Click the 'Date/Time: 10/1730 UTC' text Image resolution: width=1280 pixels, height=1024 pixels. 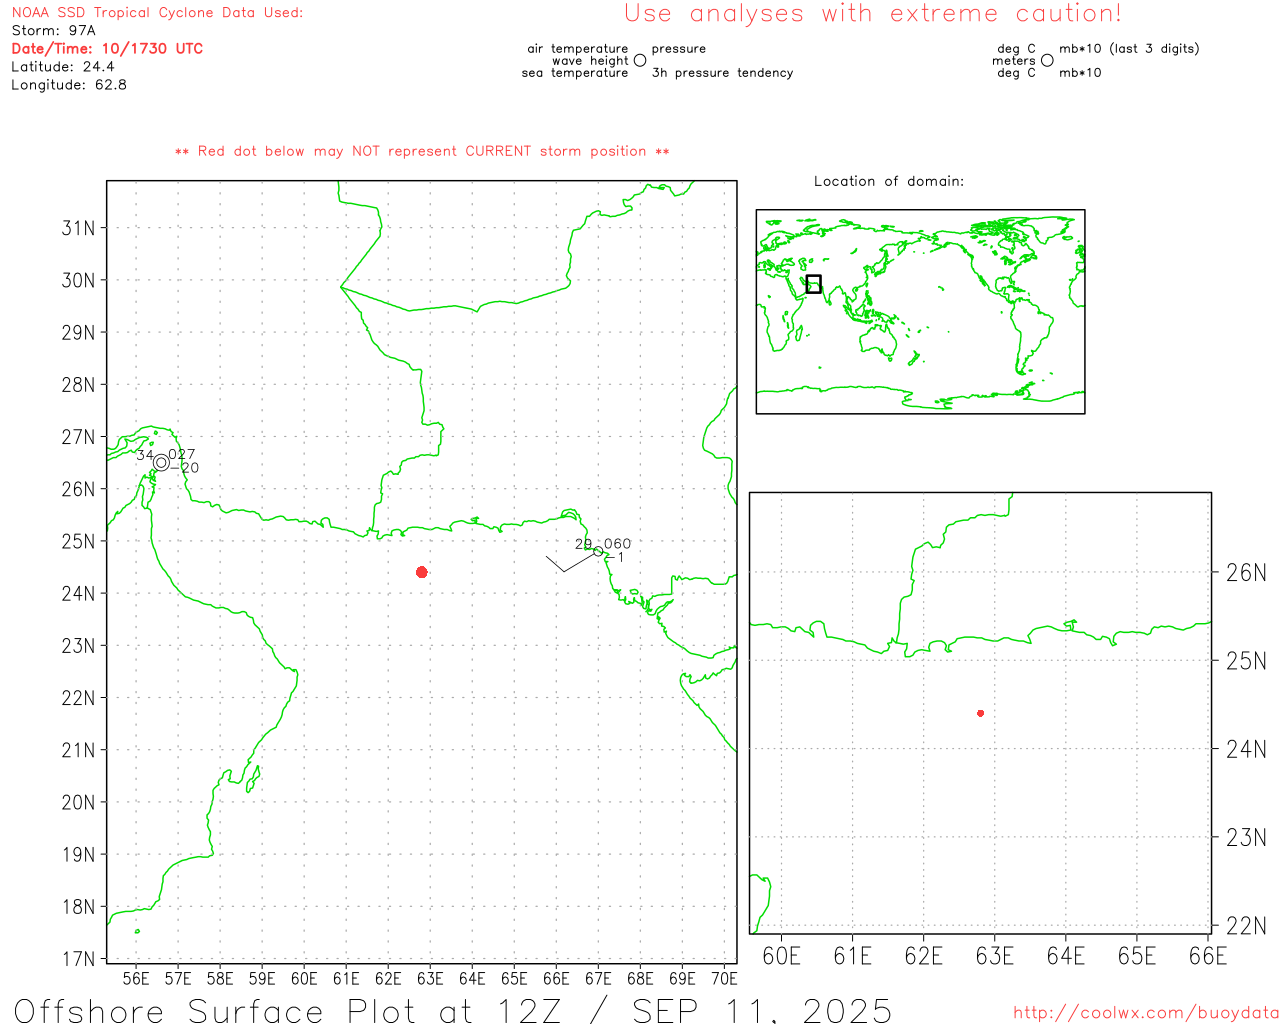click(x=107, y=49)
